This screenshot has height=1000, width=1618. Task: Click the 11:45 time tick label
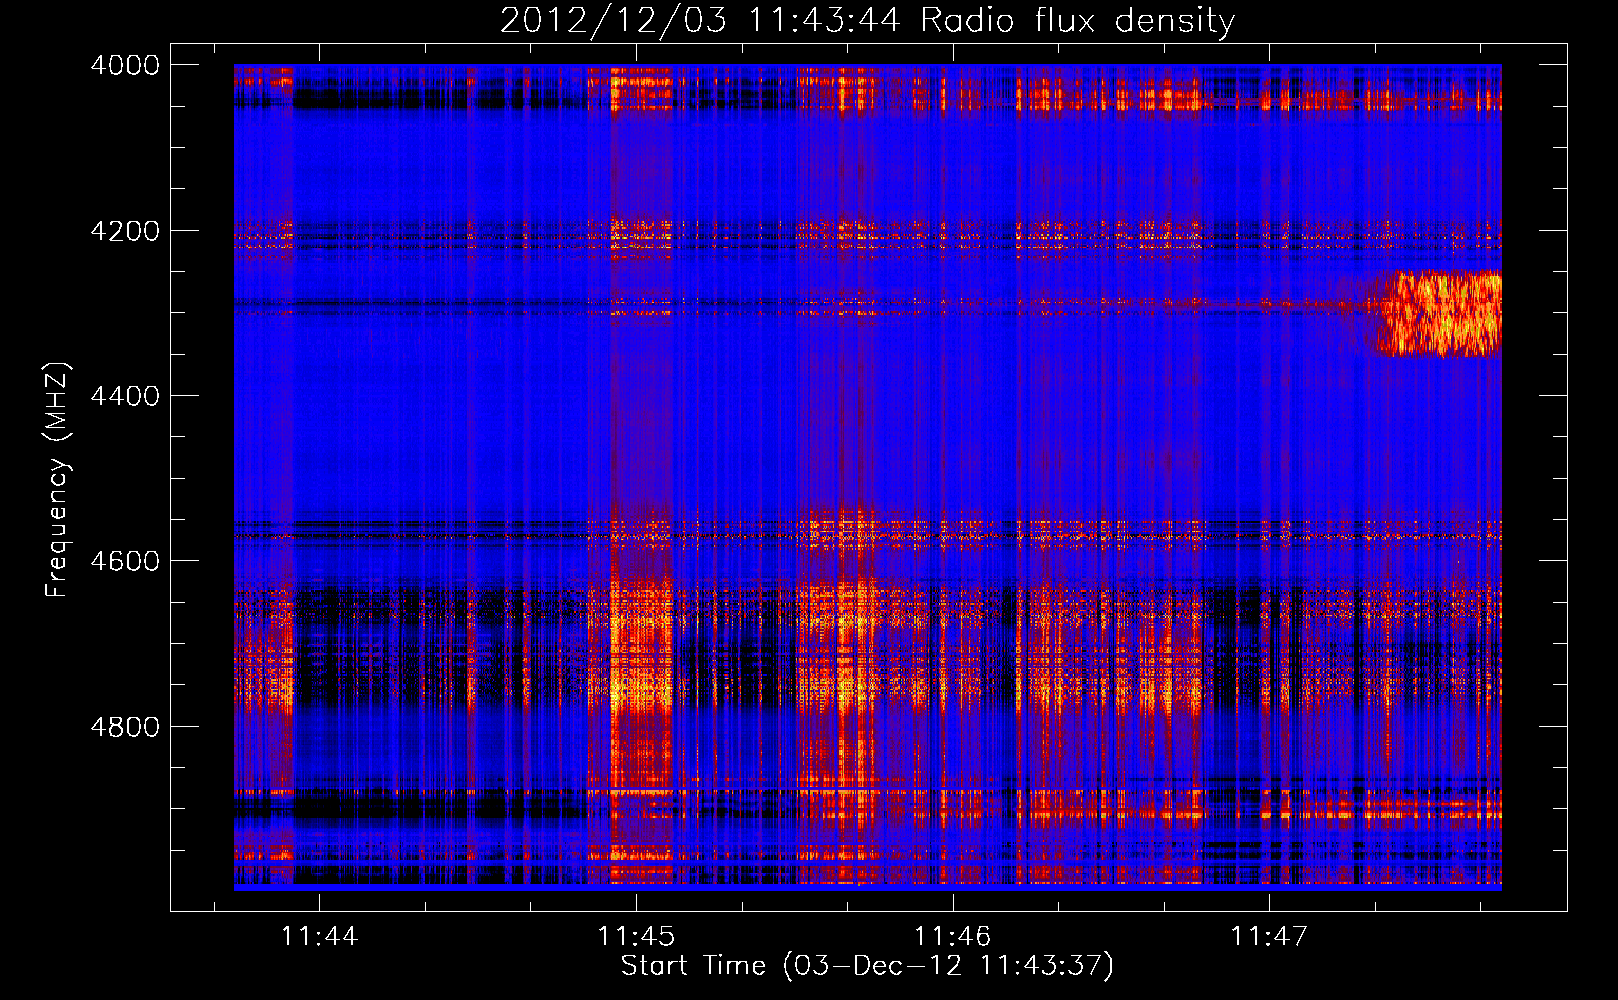tap(636, 936)
